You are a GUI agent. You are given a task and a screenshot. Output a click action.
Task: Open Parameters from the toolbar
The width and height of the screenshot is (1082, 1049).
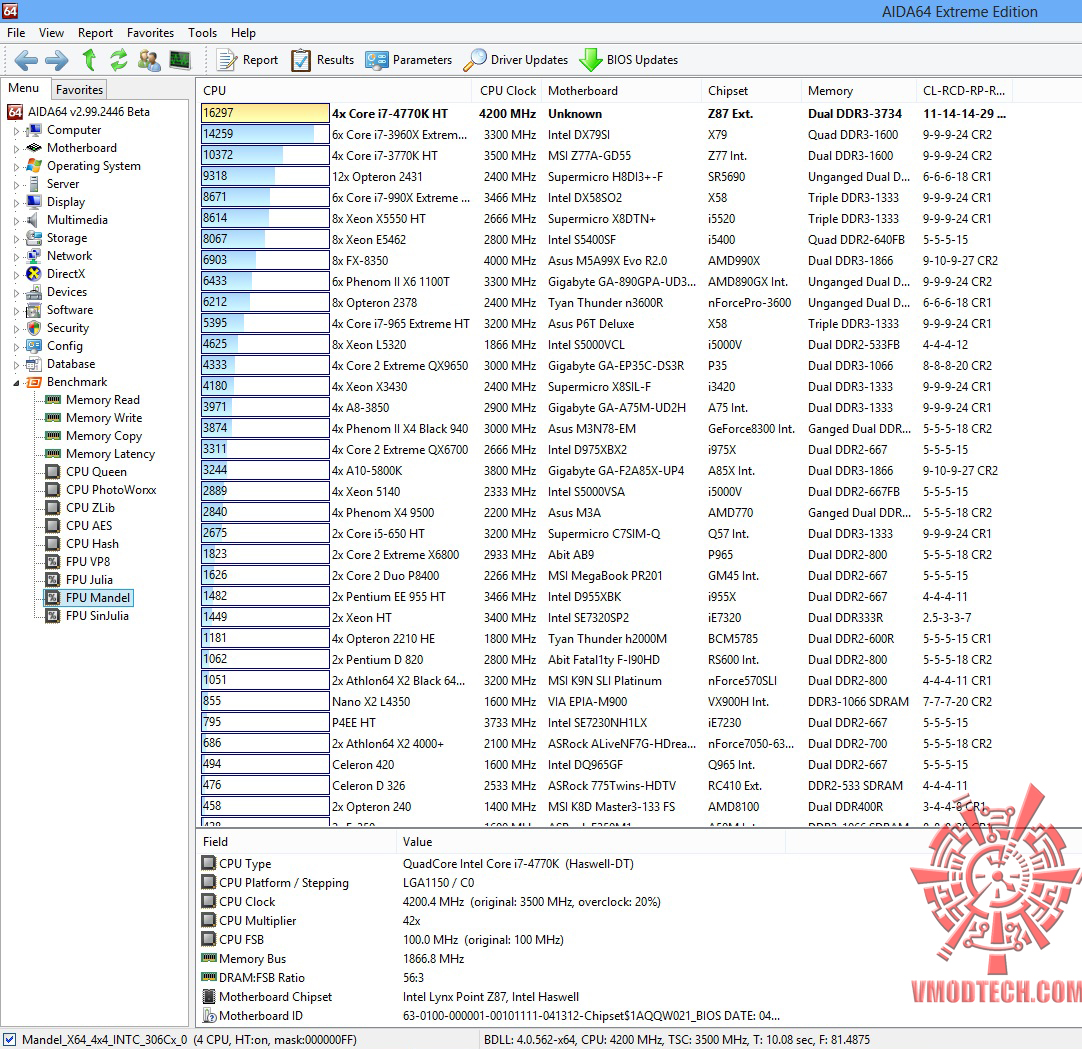(x=409, y=60)
